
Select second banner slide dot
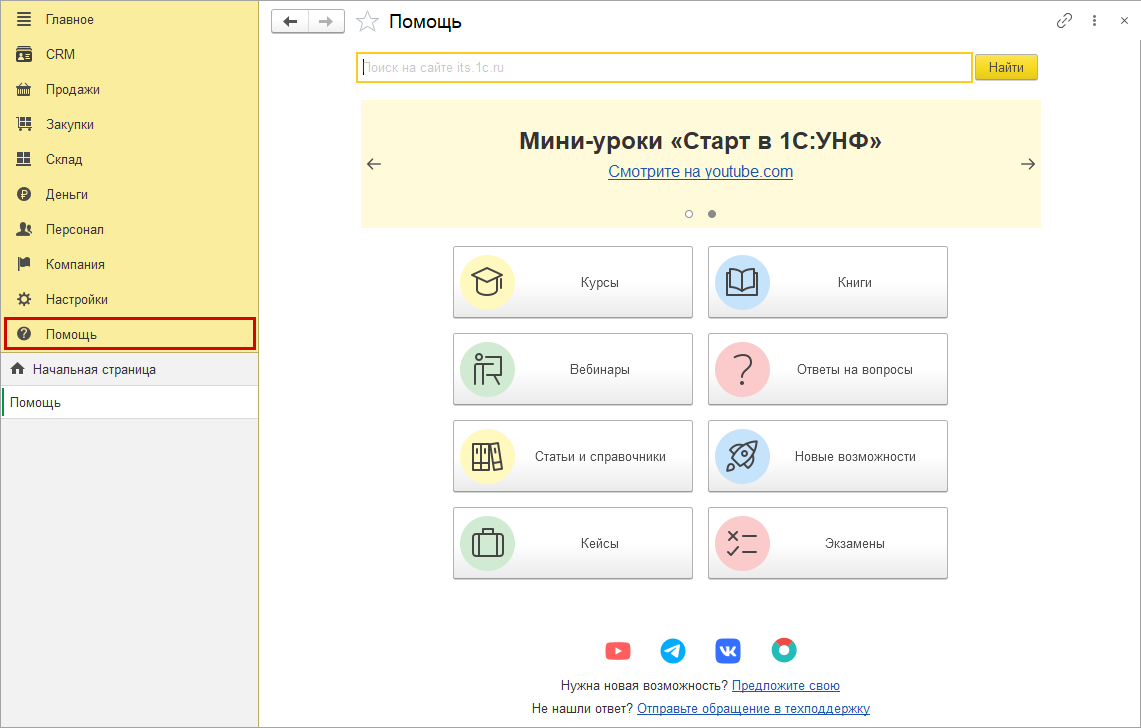(x=712, y=214)
